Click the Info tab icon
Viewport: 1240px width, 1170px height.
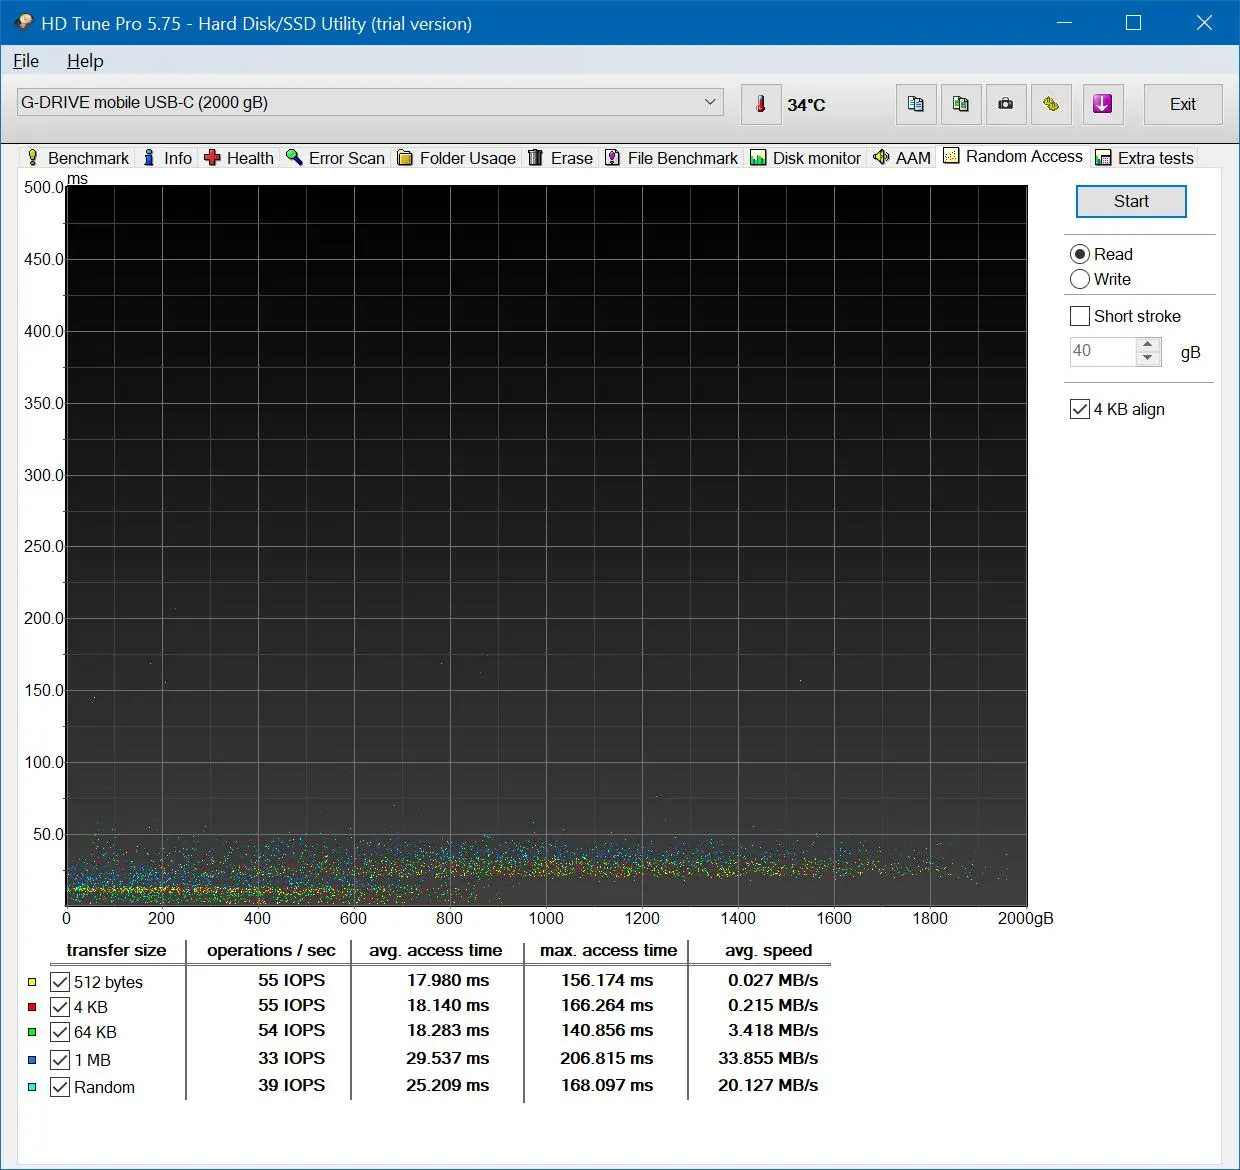coord(149,157)
